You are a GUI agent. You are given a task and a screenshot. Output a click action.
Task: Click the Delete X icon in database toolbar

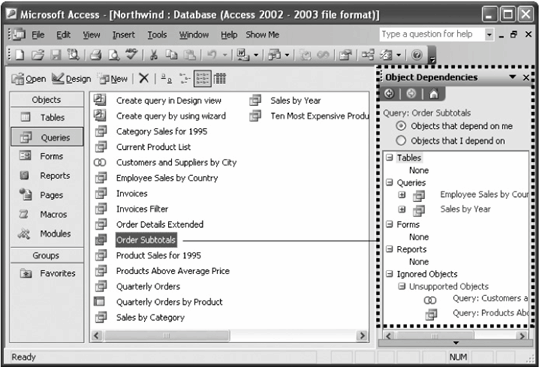tap(144, 79)
